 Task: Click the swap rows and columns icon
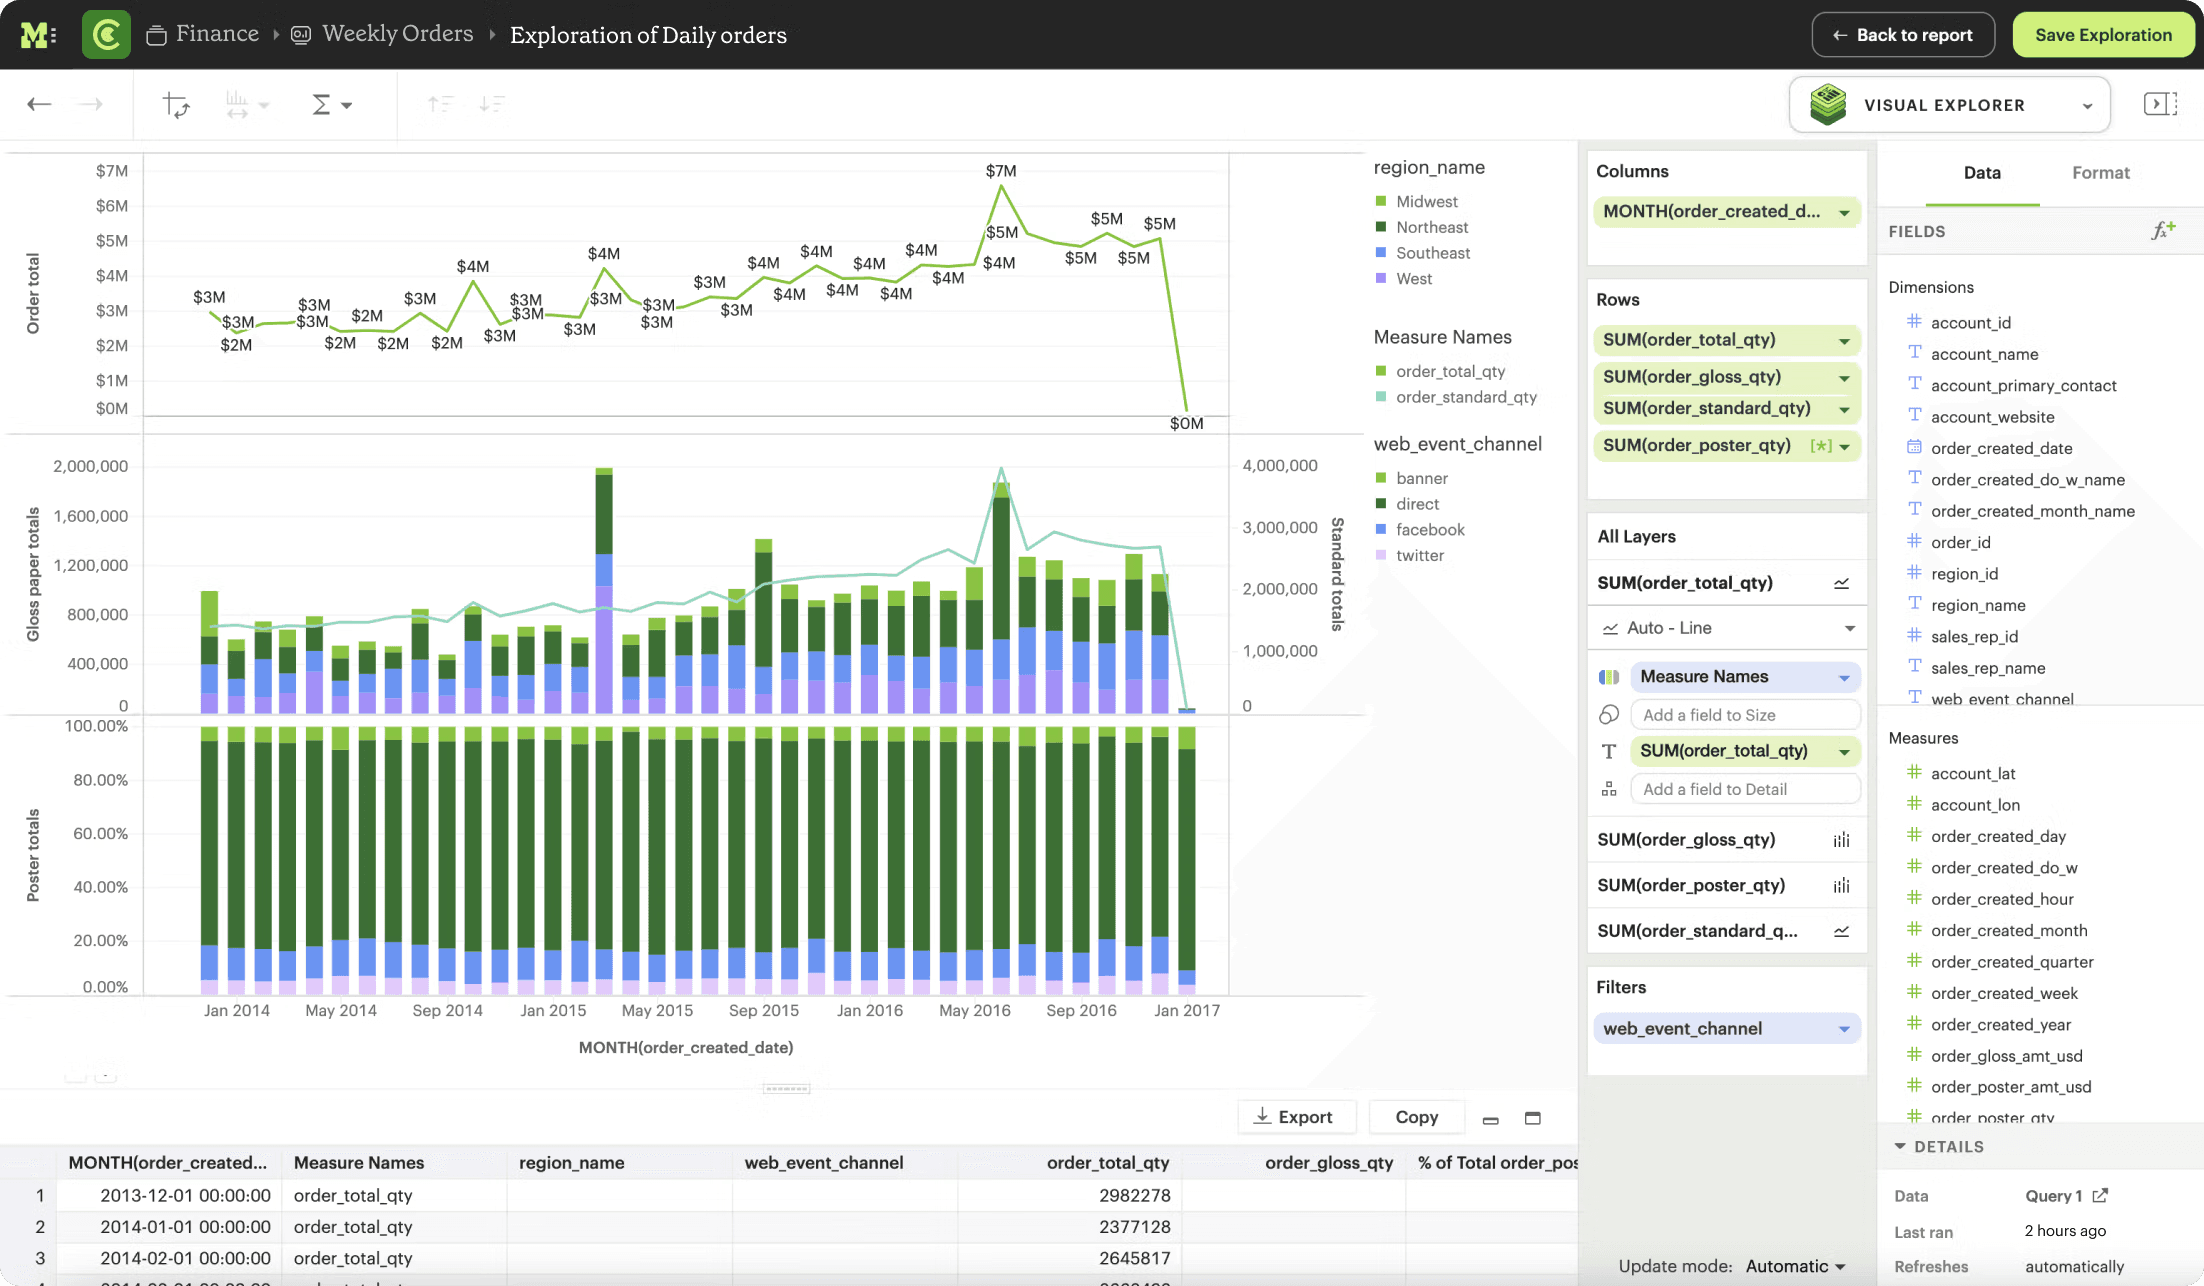(x=176, y=104)
